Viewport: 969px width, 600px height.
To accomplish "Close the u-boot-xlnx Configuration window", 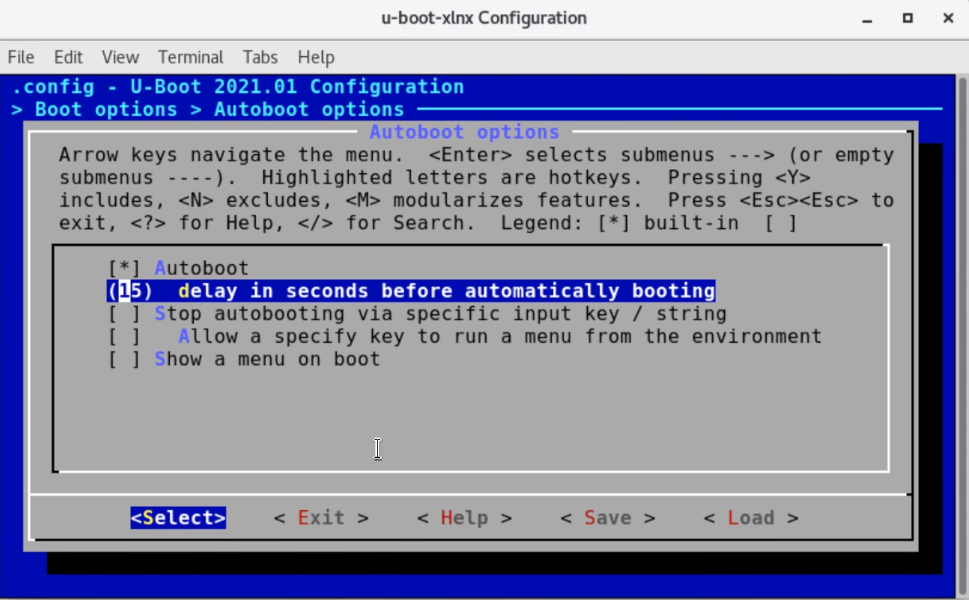I will pyautogui.click(x=948, y=19).
